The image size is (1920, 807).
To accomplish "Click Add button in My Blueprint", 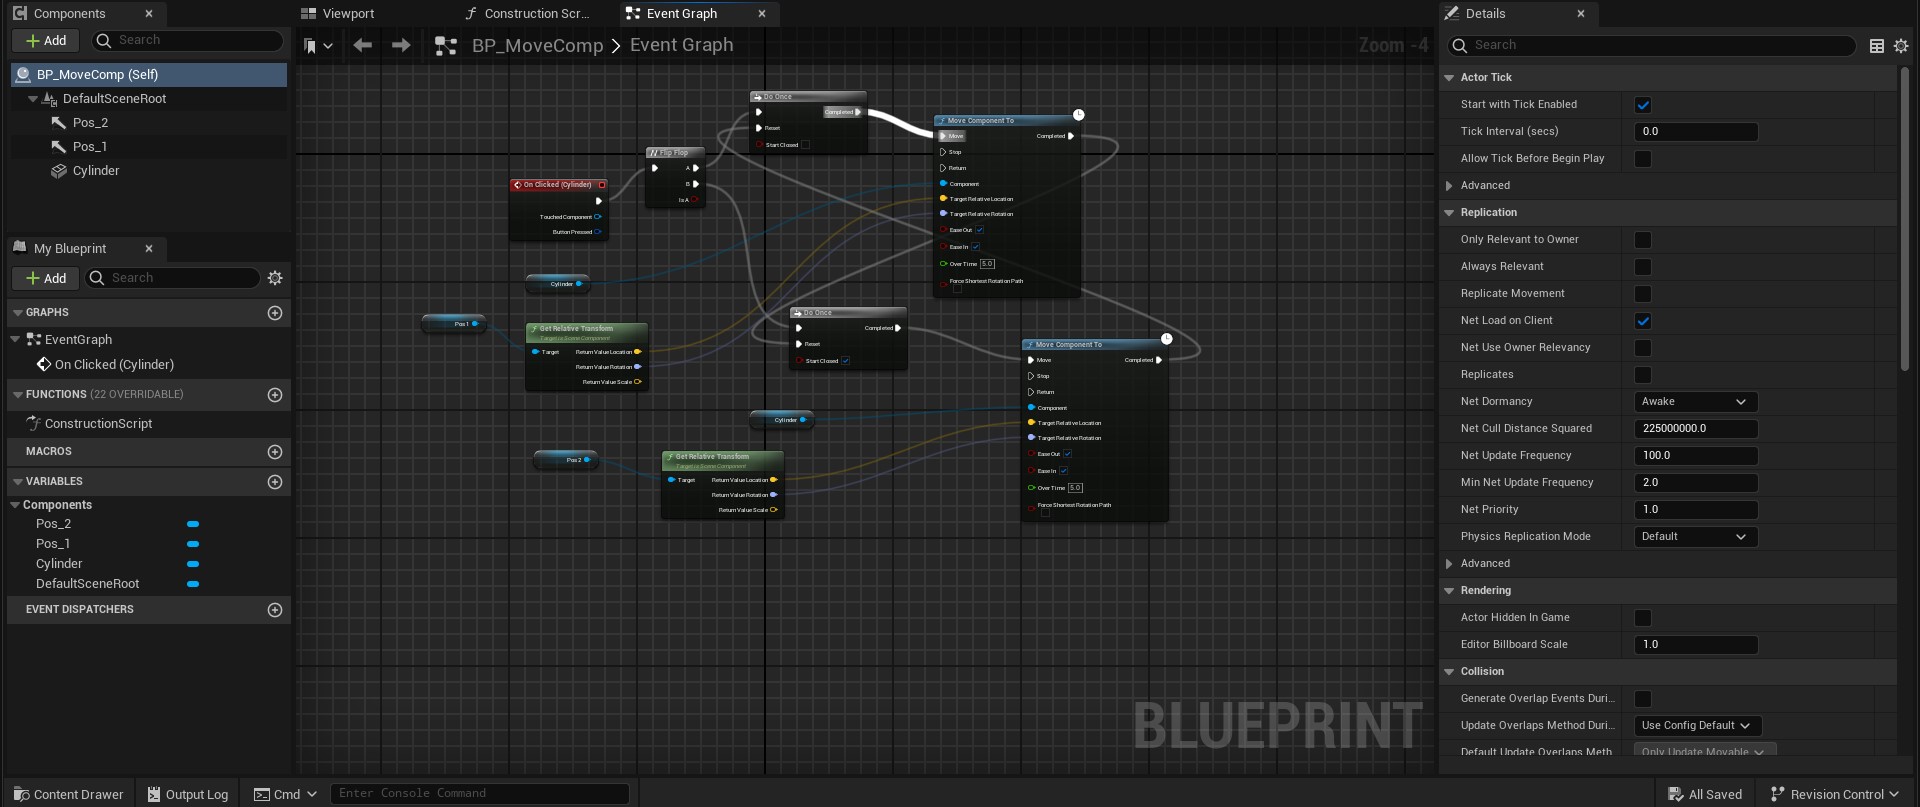I will pyautogui.click(x=46, y=278).
